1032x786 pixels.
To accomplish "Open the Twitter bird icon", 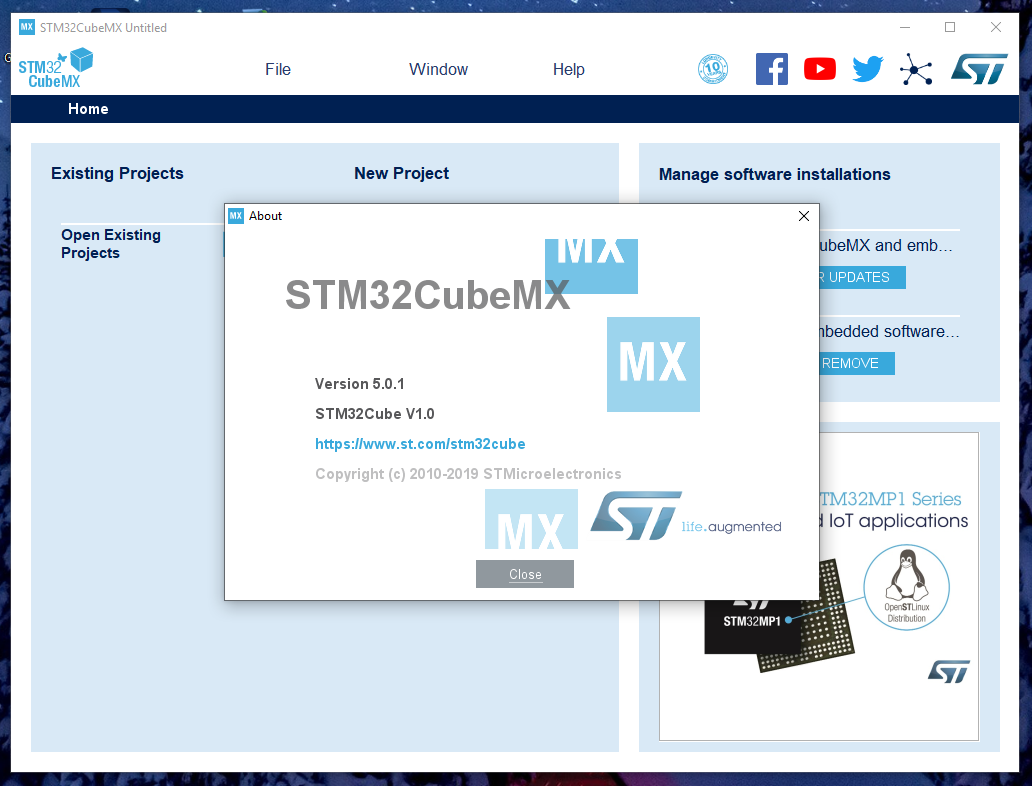I will click(x=867, y=69).
